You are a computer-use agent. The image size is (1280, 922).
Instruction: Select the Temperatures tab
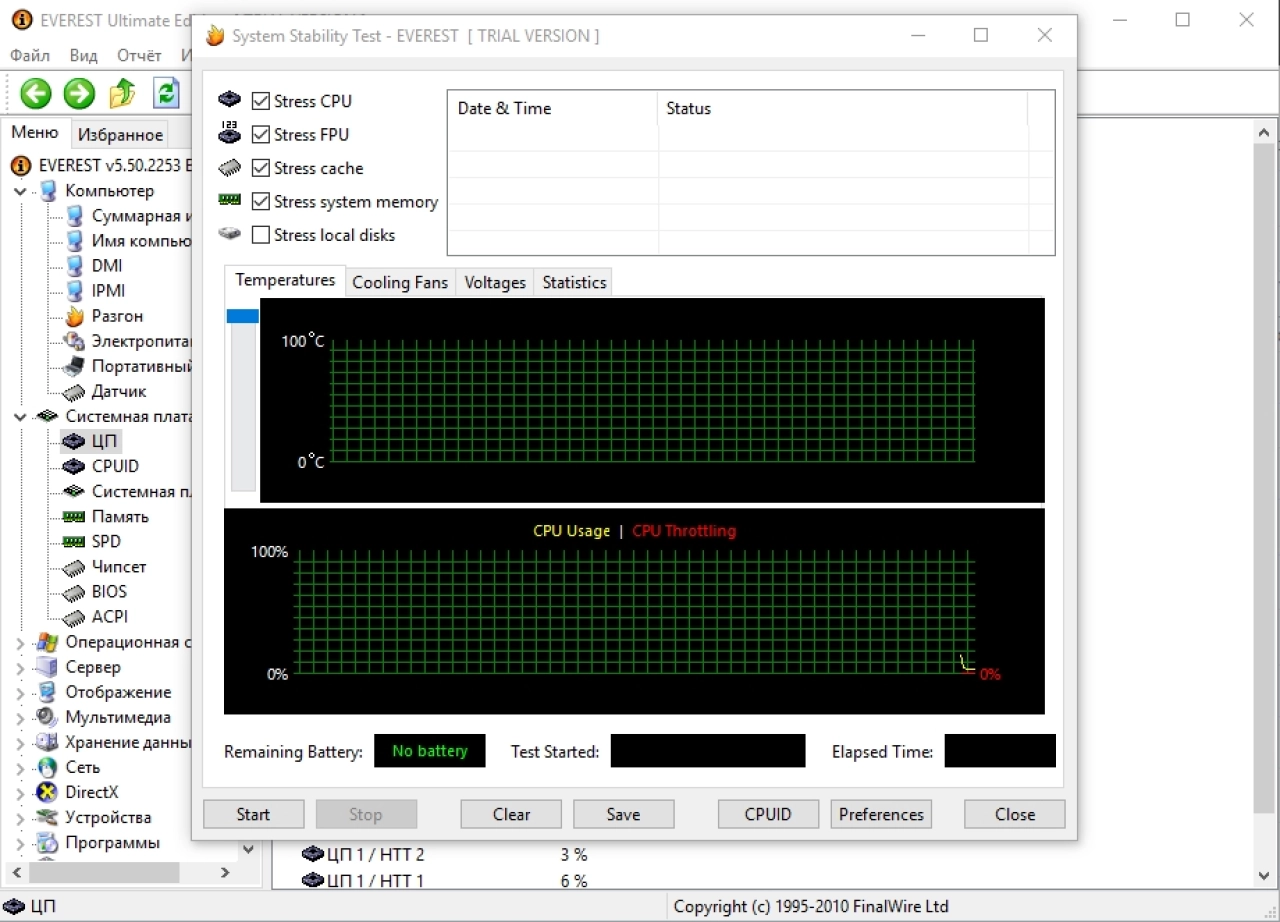(x=285, y=280)
